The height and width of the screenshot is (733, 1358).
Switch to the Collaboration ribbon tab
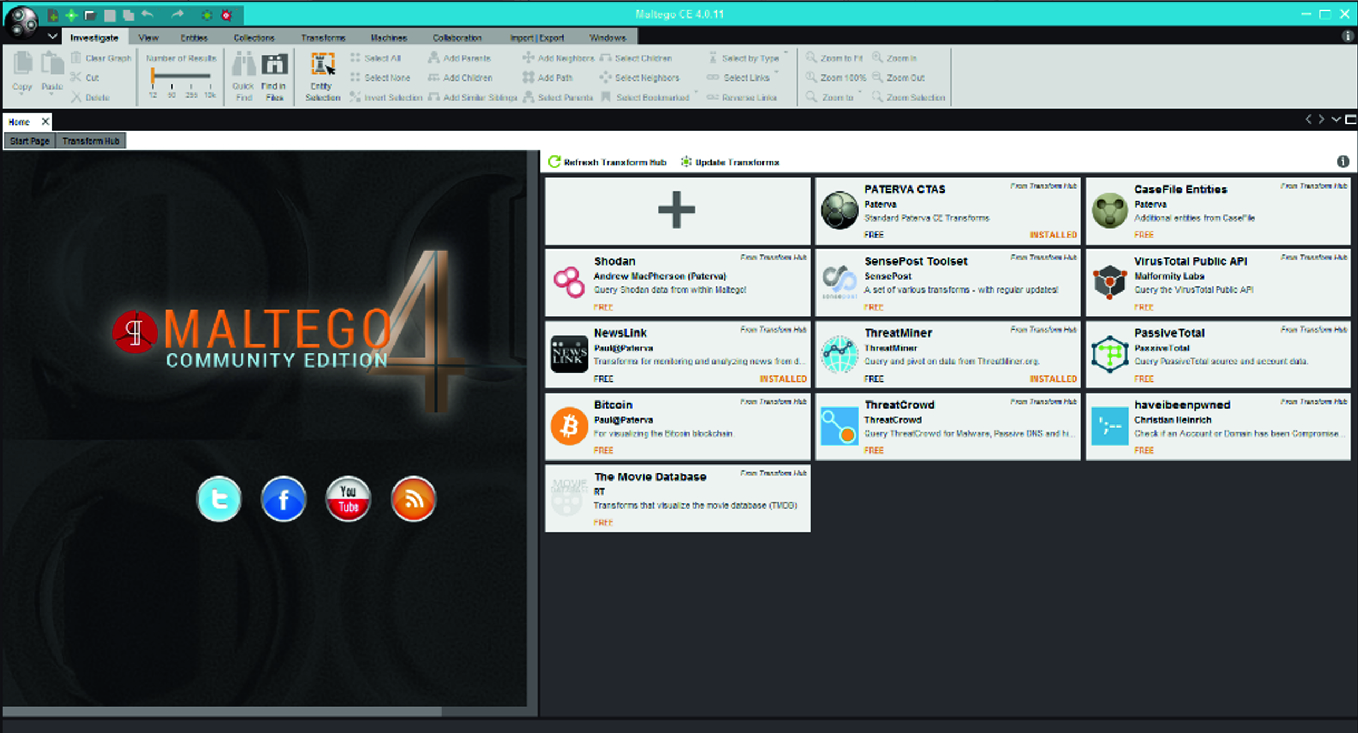(x=458, y=38)
